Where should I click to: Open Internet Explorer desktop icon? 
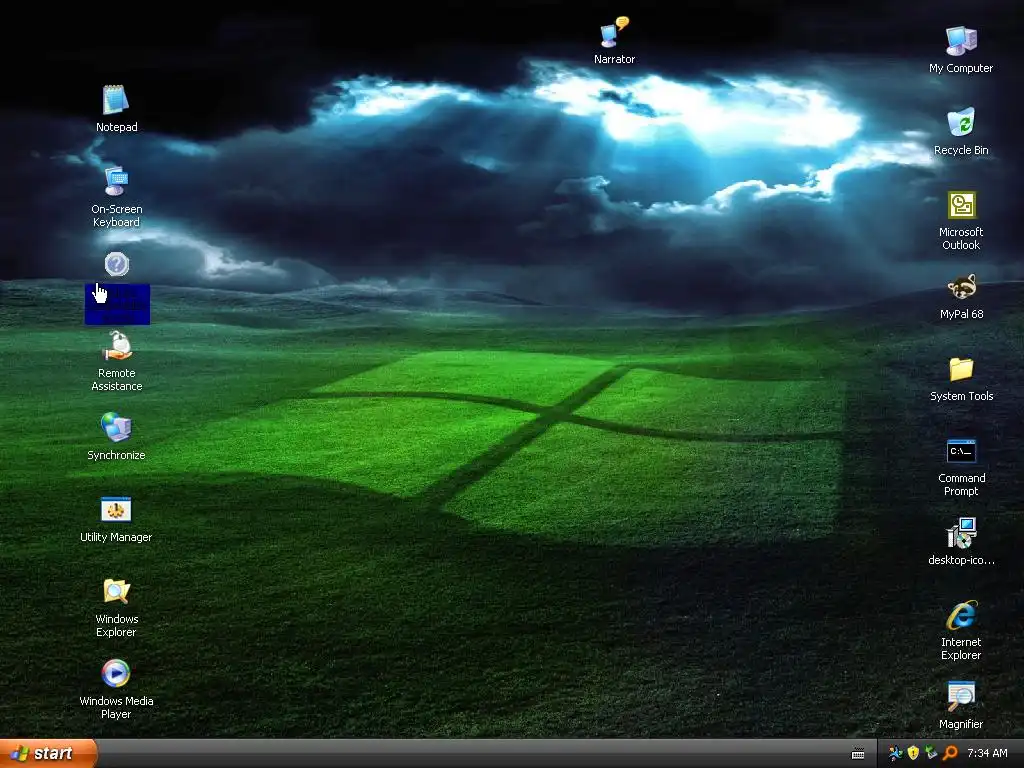click(x=961, y=630)
